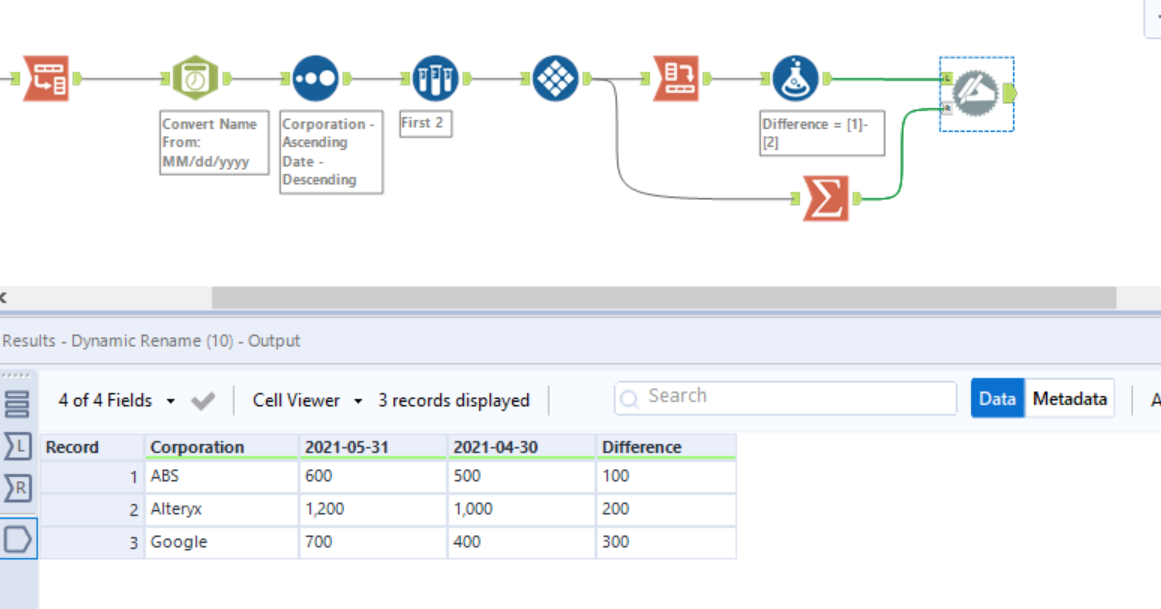Select the red tool after Cross Tab
Viewport: 1161px width, 609px height.
(x=676, y=78)
